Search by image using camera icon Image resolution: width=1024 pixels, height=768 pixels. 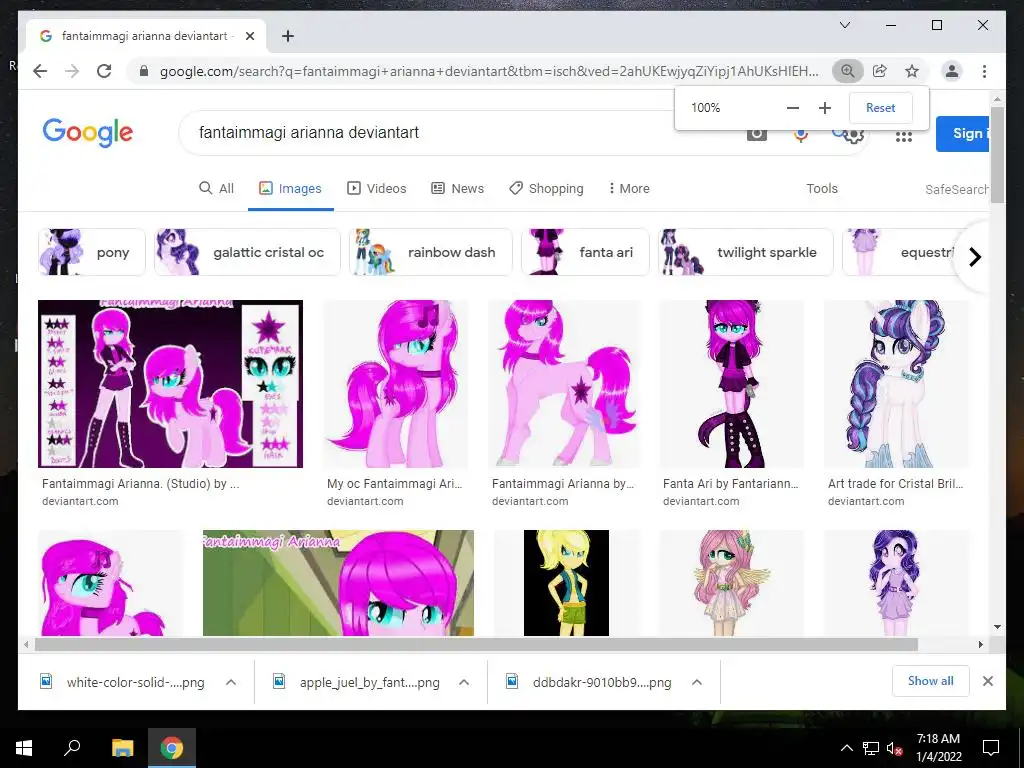pos(756,135)
